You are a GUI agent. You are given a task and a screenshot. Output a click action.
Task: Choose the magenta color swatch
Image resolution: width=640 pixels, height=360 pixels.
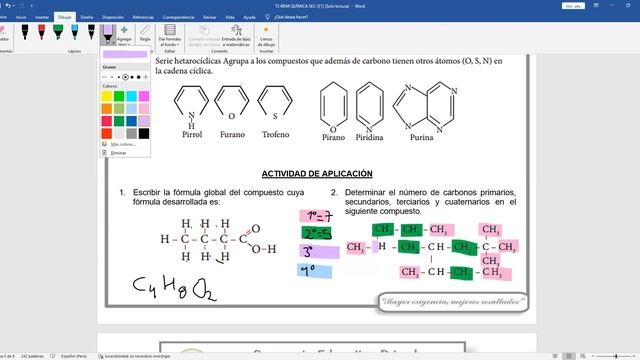click(x=144, y=96)
